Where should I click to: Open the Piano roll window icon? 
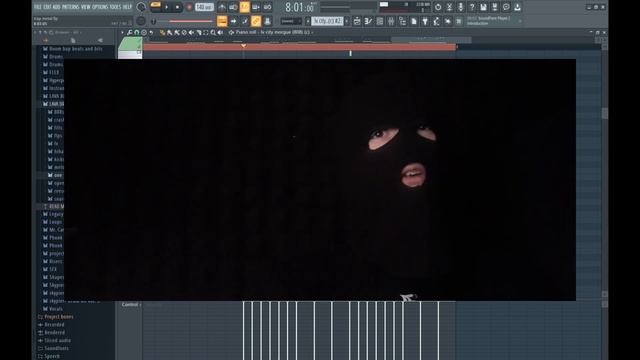[x=368, y=21]
